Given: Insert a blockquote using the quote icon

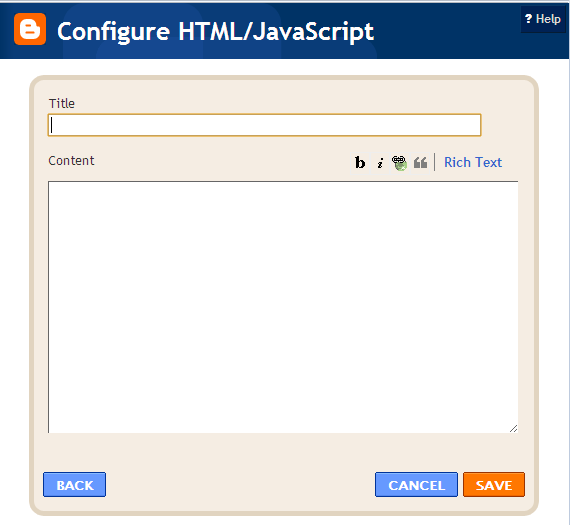Looking at the screenshot, I should point(420,163).
